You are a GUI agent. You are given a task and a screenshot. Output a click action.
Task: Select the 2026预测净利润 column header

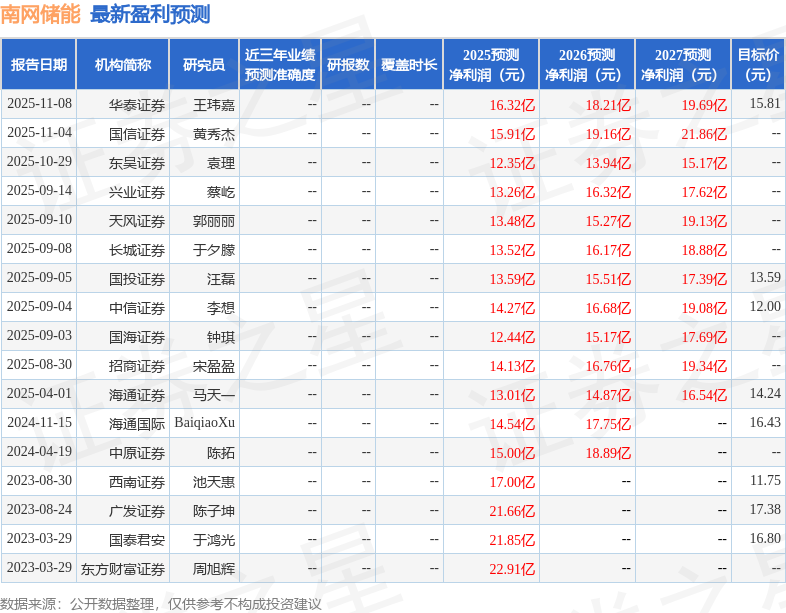pyautogui.click(x=587, y=65)
